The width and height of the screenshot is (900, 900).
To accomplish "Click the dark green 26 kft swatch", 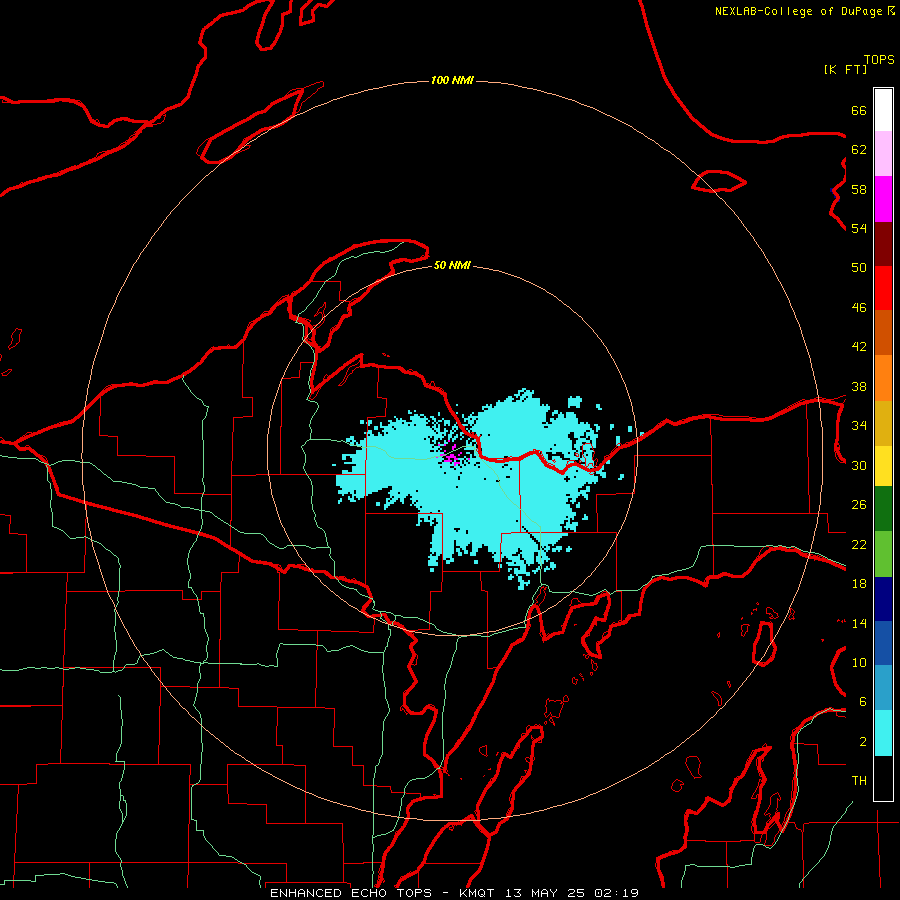I will (x=883, y=509).
